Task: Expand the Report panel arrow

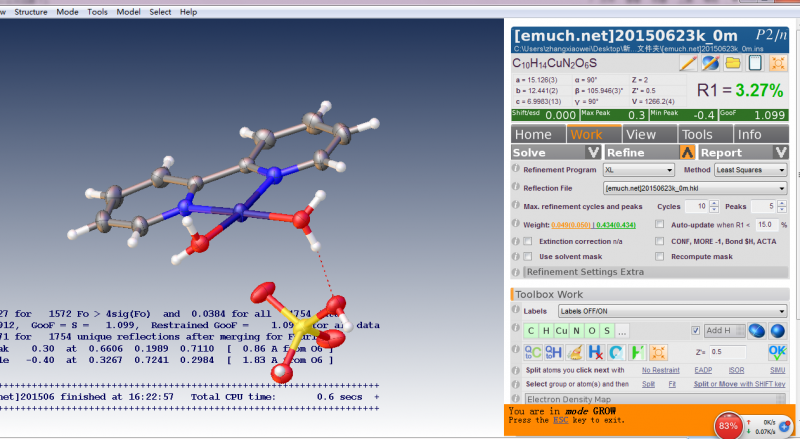Action: (781, 152)
